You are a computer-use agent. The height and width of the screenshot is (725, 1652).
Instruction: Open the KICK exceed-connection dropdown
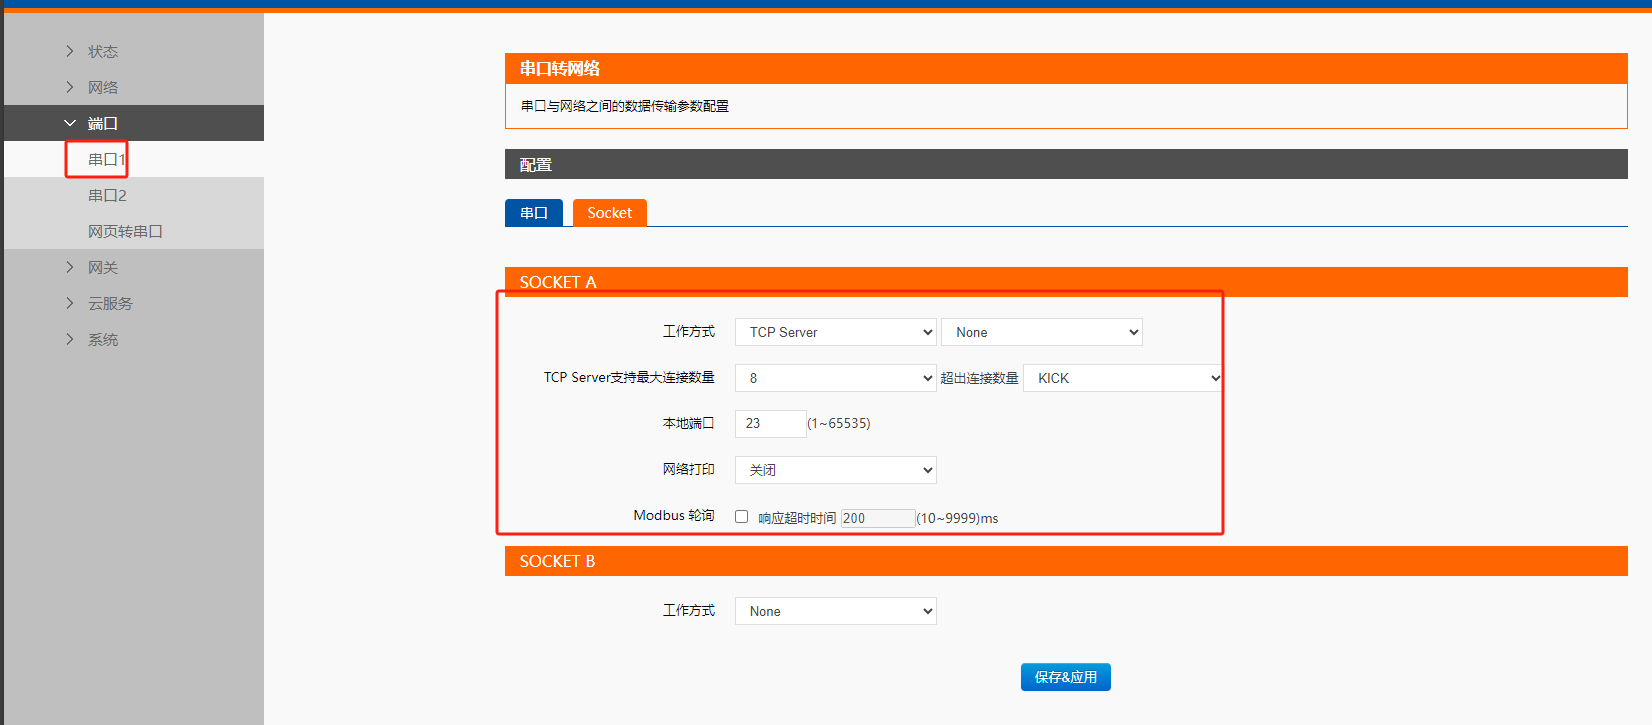(x=1122, y=378)
